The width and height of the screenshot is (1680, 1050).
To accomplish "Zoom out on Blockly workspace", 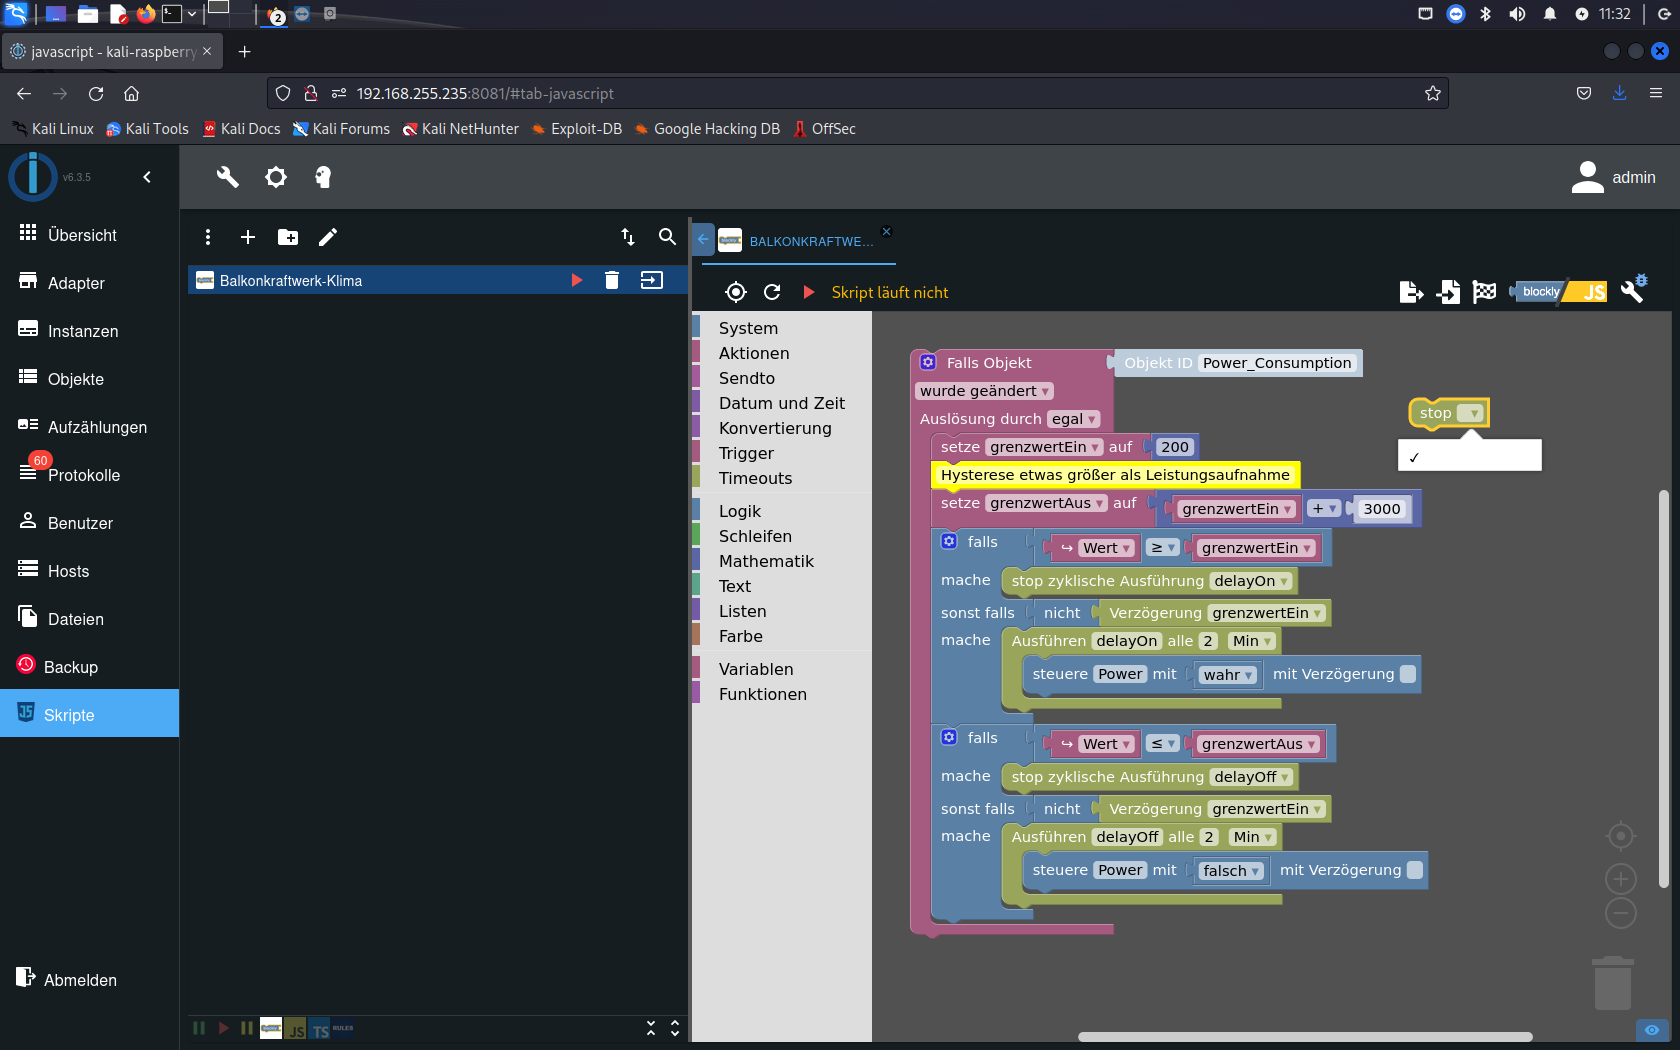I will [1621, 913].
